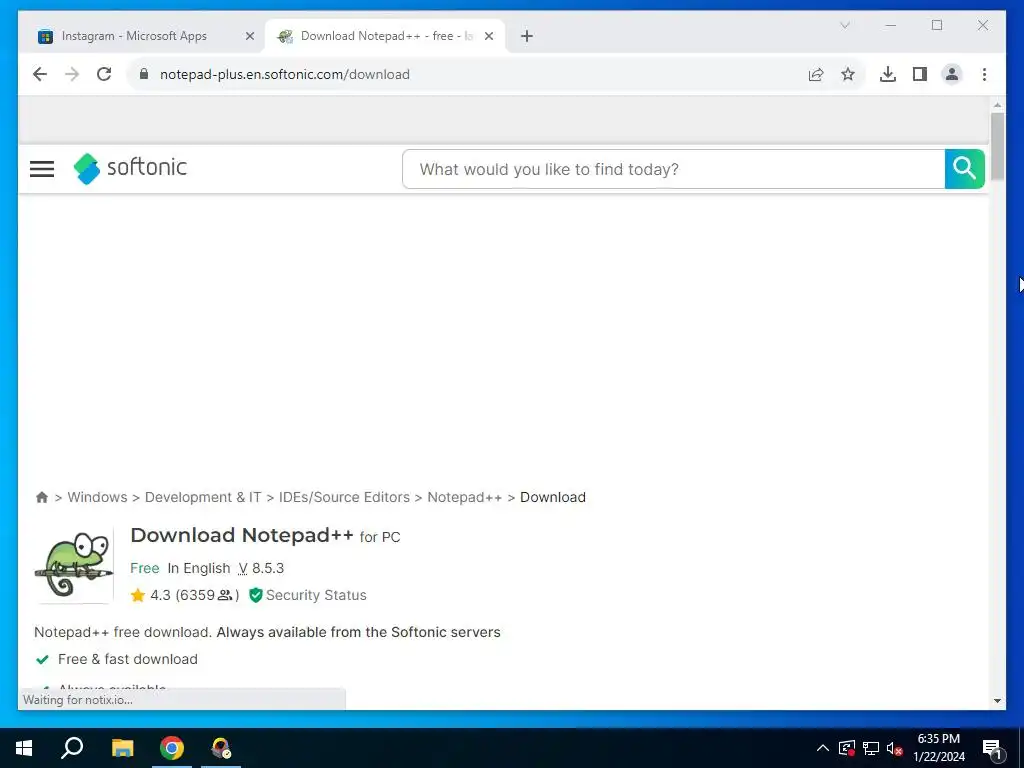Click the network tray icon
Image resolution: width=1024 pixels, height=768 pixels.
point(871,748)
